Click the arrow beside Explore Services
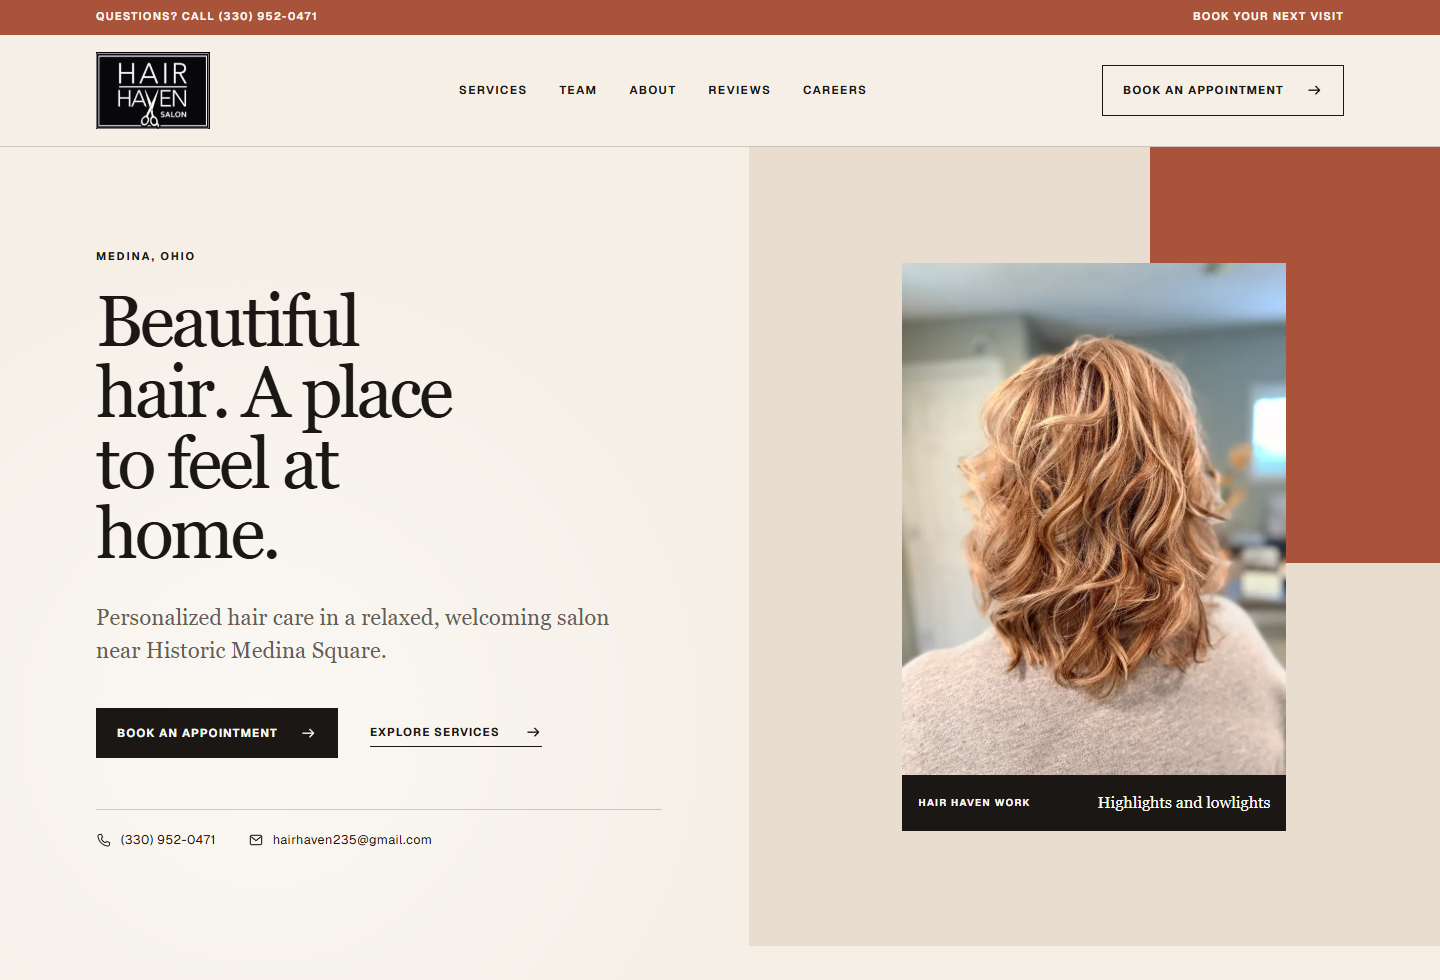1440x980 pixels. click(x=534, y=732)
